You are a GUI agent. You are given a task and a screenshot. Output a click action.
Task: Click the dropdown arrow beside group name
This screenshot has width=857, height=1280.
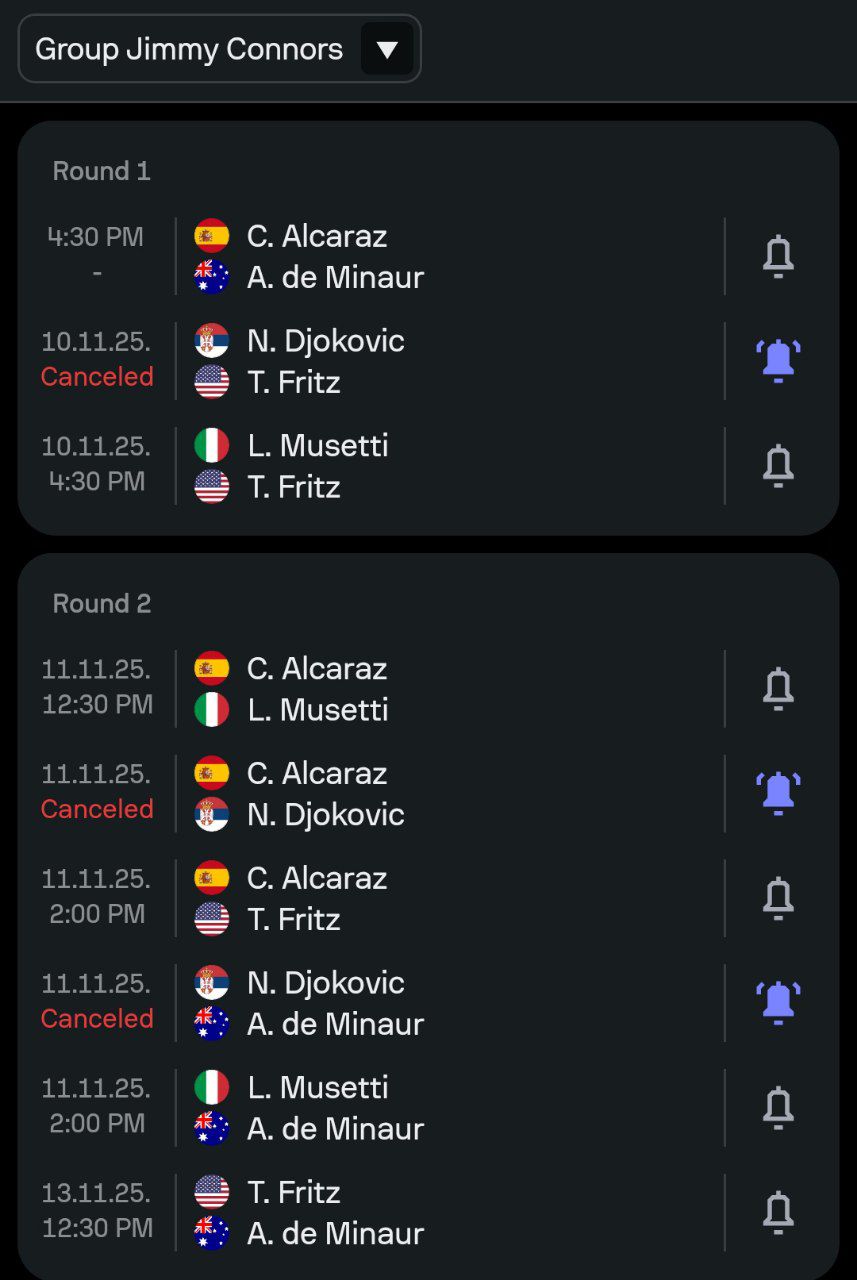point(387,49)
